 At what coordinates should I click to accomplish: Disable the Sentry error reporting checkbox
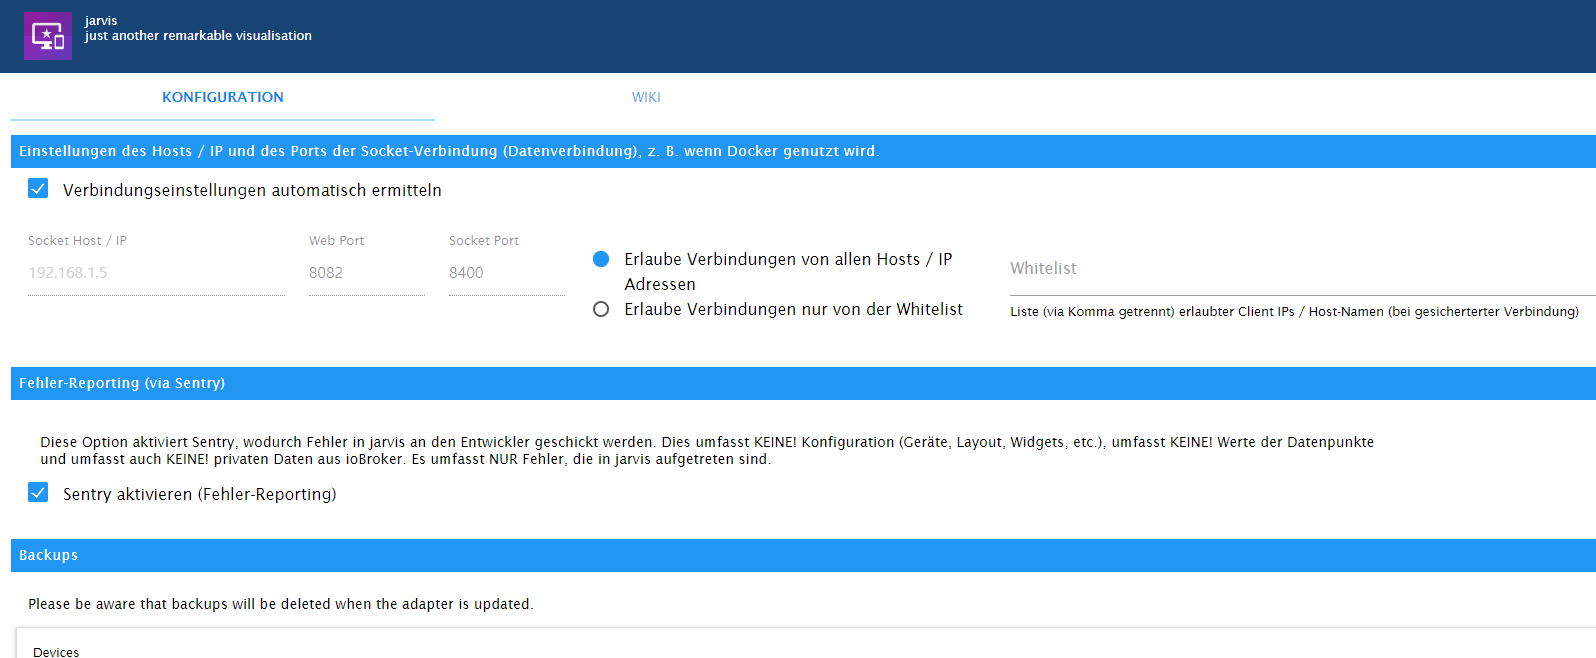pyautogui.click(x=38, y=493)
